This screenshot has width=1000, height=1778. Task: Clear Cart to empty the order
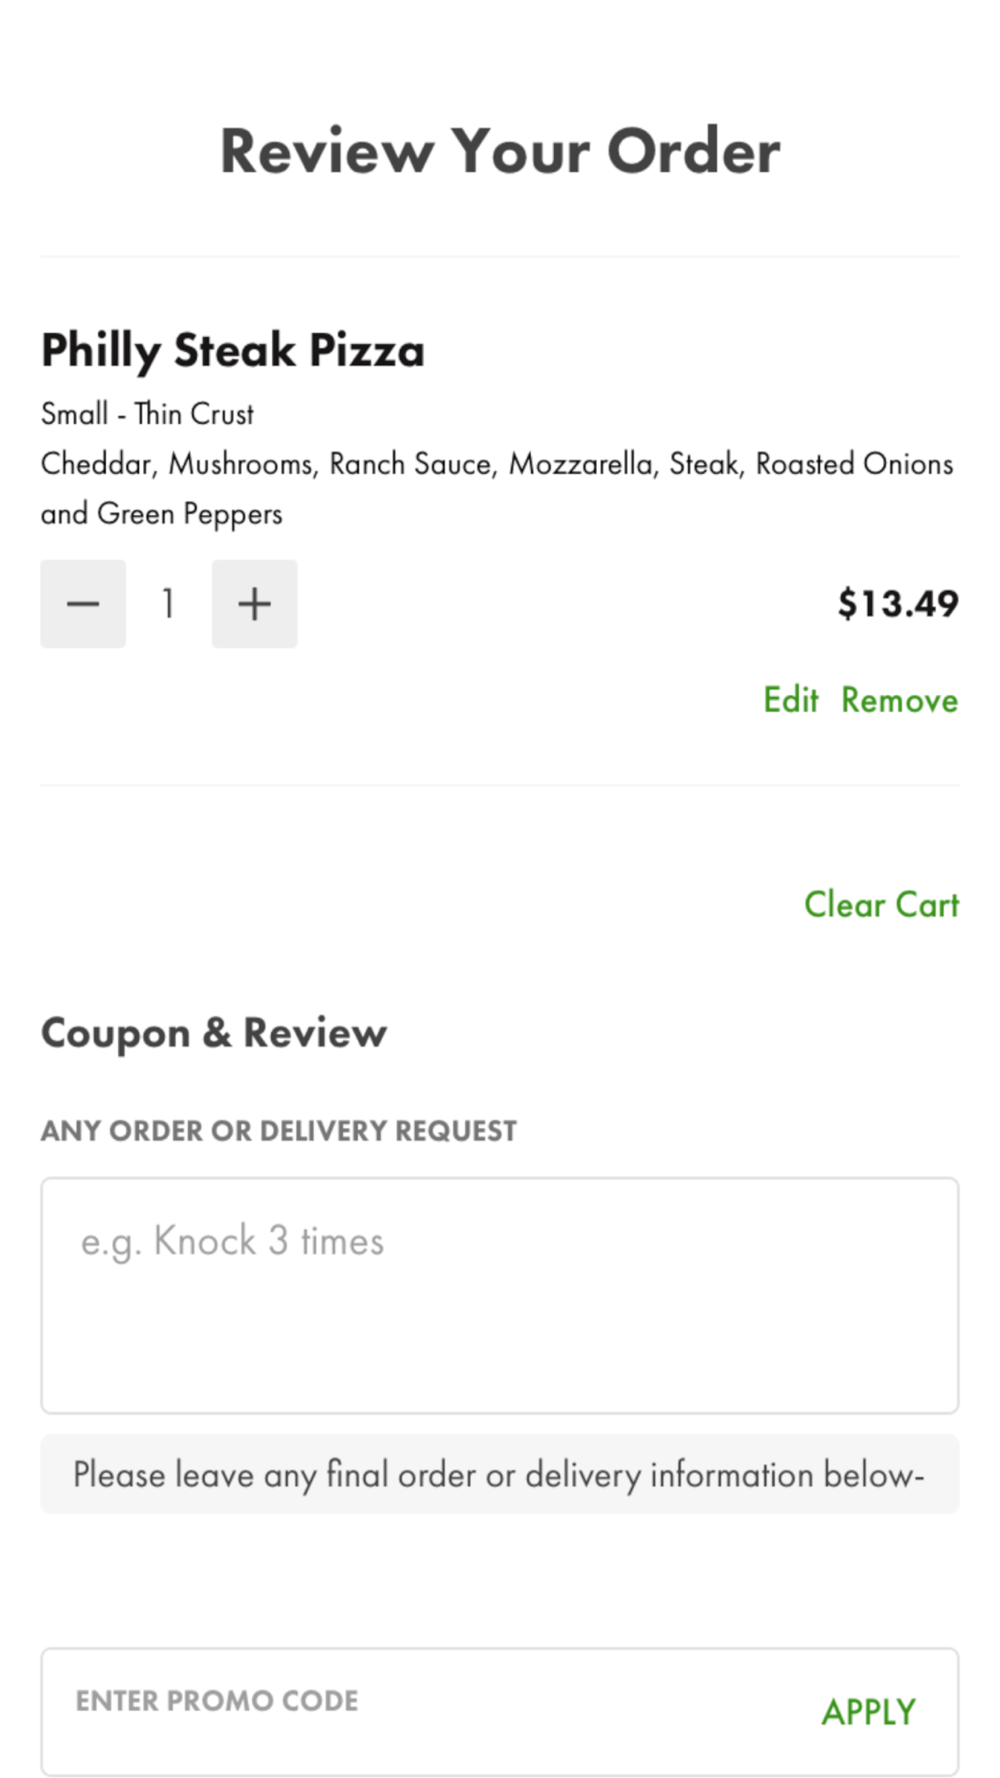[x=881, y=904]
